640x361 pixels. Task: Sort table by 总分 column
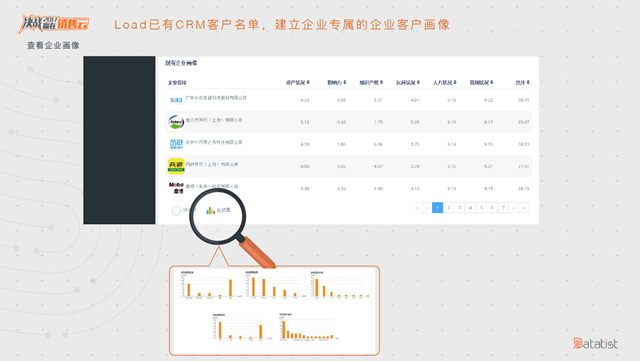point(522,82)
